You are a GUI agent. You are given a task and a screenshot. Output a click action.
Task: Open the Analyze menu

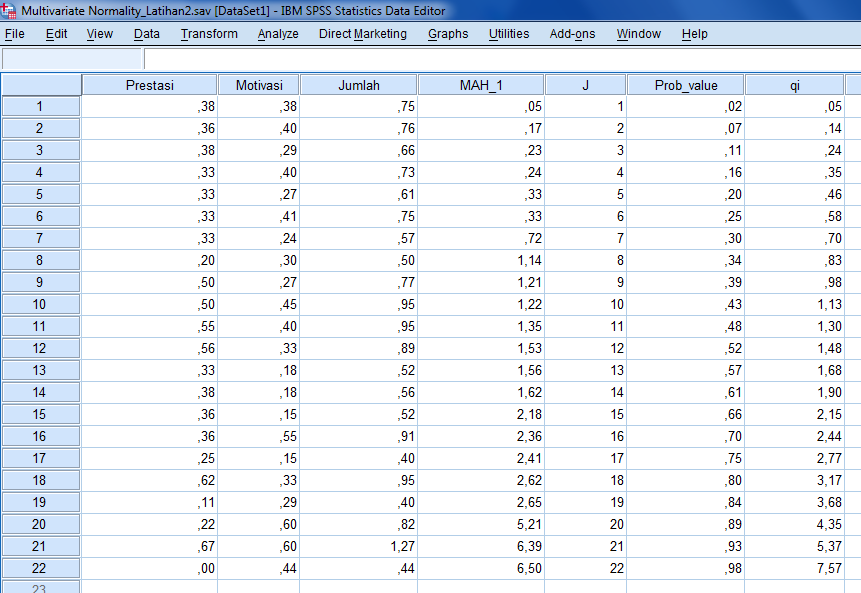[277, 33]
